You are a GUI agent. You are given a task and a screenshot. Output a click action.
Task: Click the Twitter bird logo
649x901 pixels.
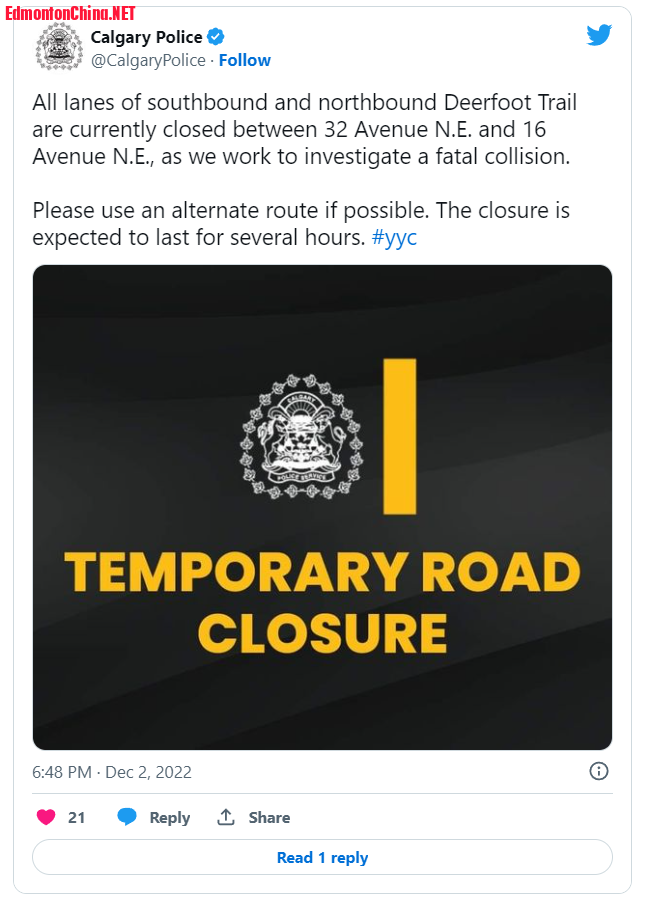click(x=598, y=35)
